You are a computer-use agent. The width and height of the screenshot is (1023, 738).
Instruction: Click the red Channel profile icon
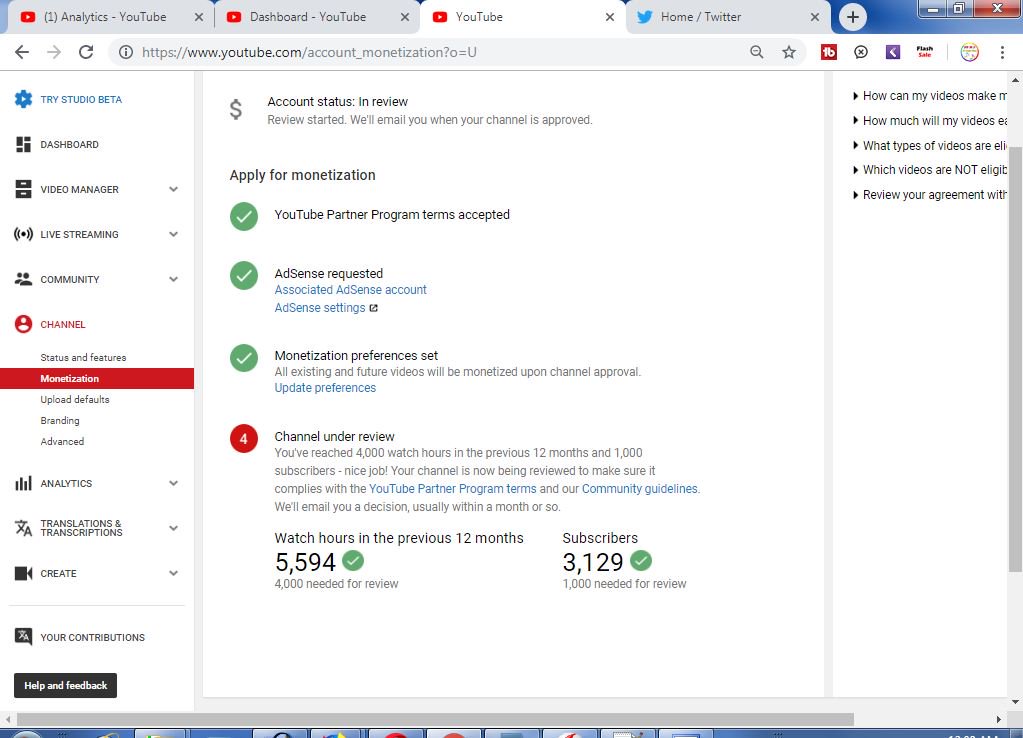pos(23,324)
